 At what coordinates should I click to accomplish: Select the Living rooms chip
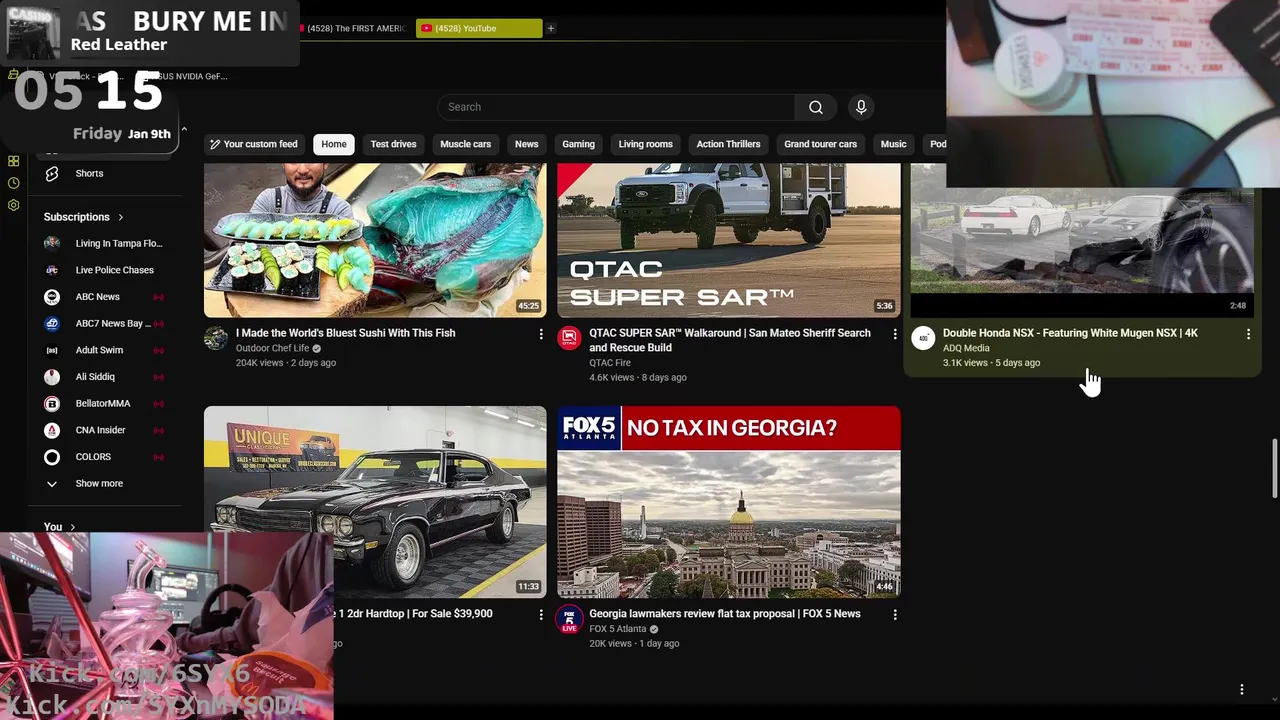[645, 144]
